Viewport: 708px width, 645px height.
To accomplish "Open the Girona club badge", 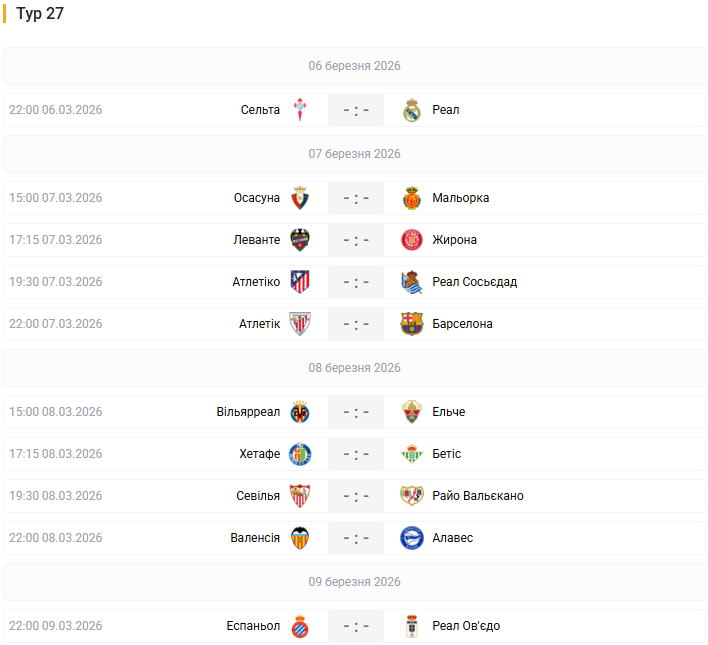I will pos(412,240).
